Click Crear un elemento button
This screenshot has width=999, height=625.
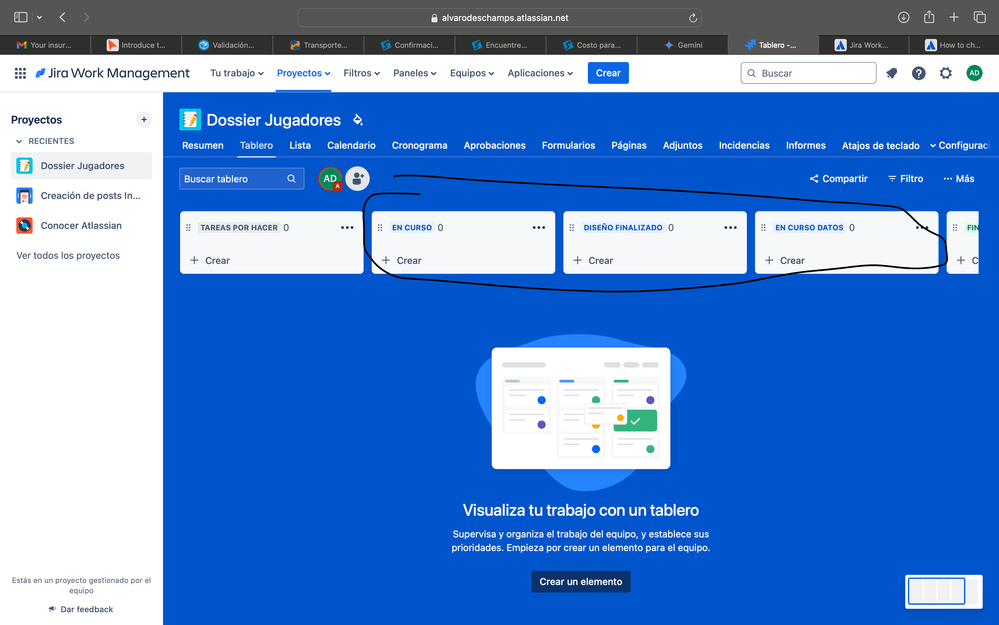point(580,582)
